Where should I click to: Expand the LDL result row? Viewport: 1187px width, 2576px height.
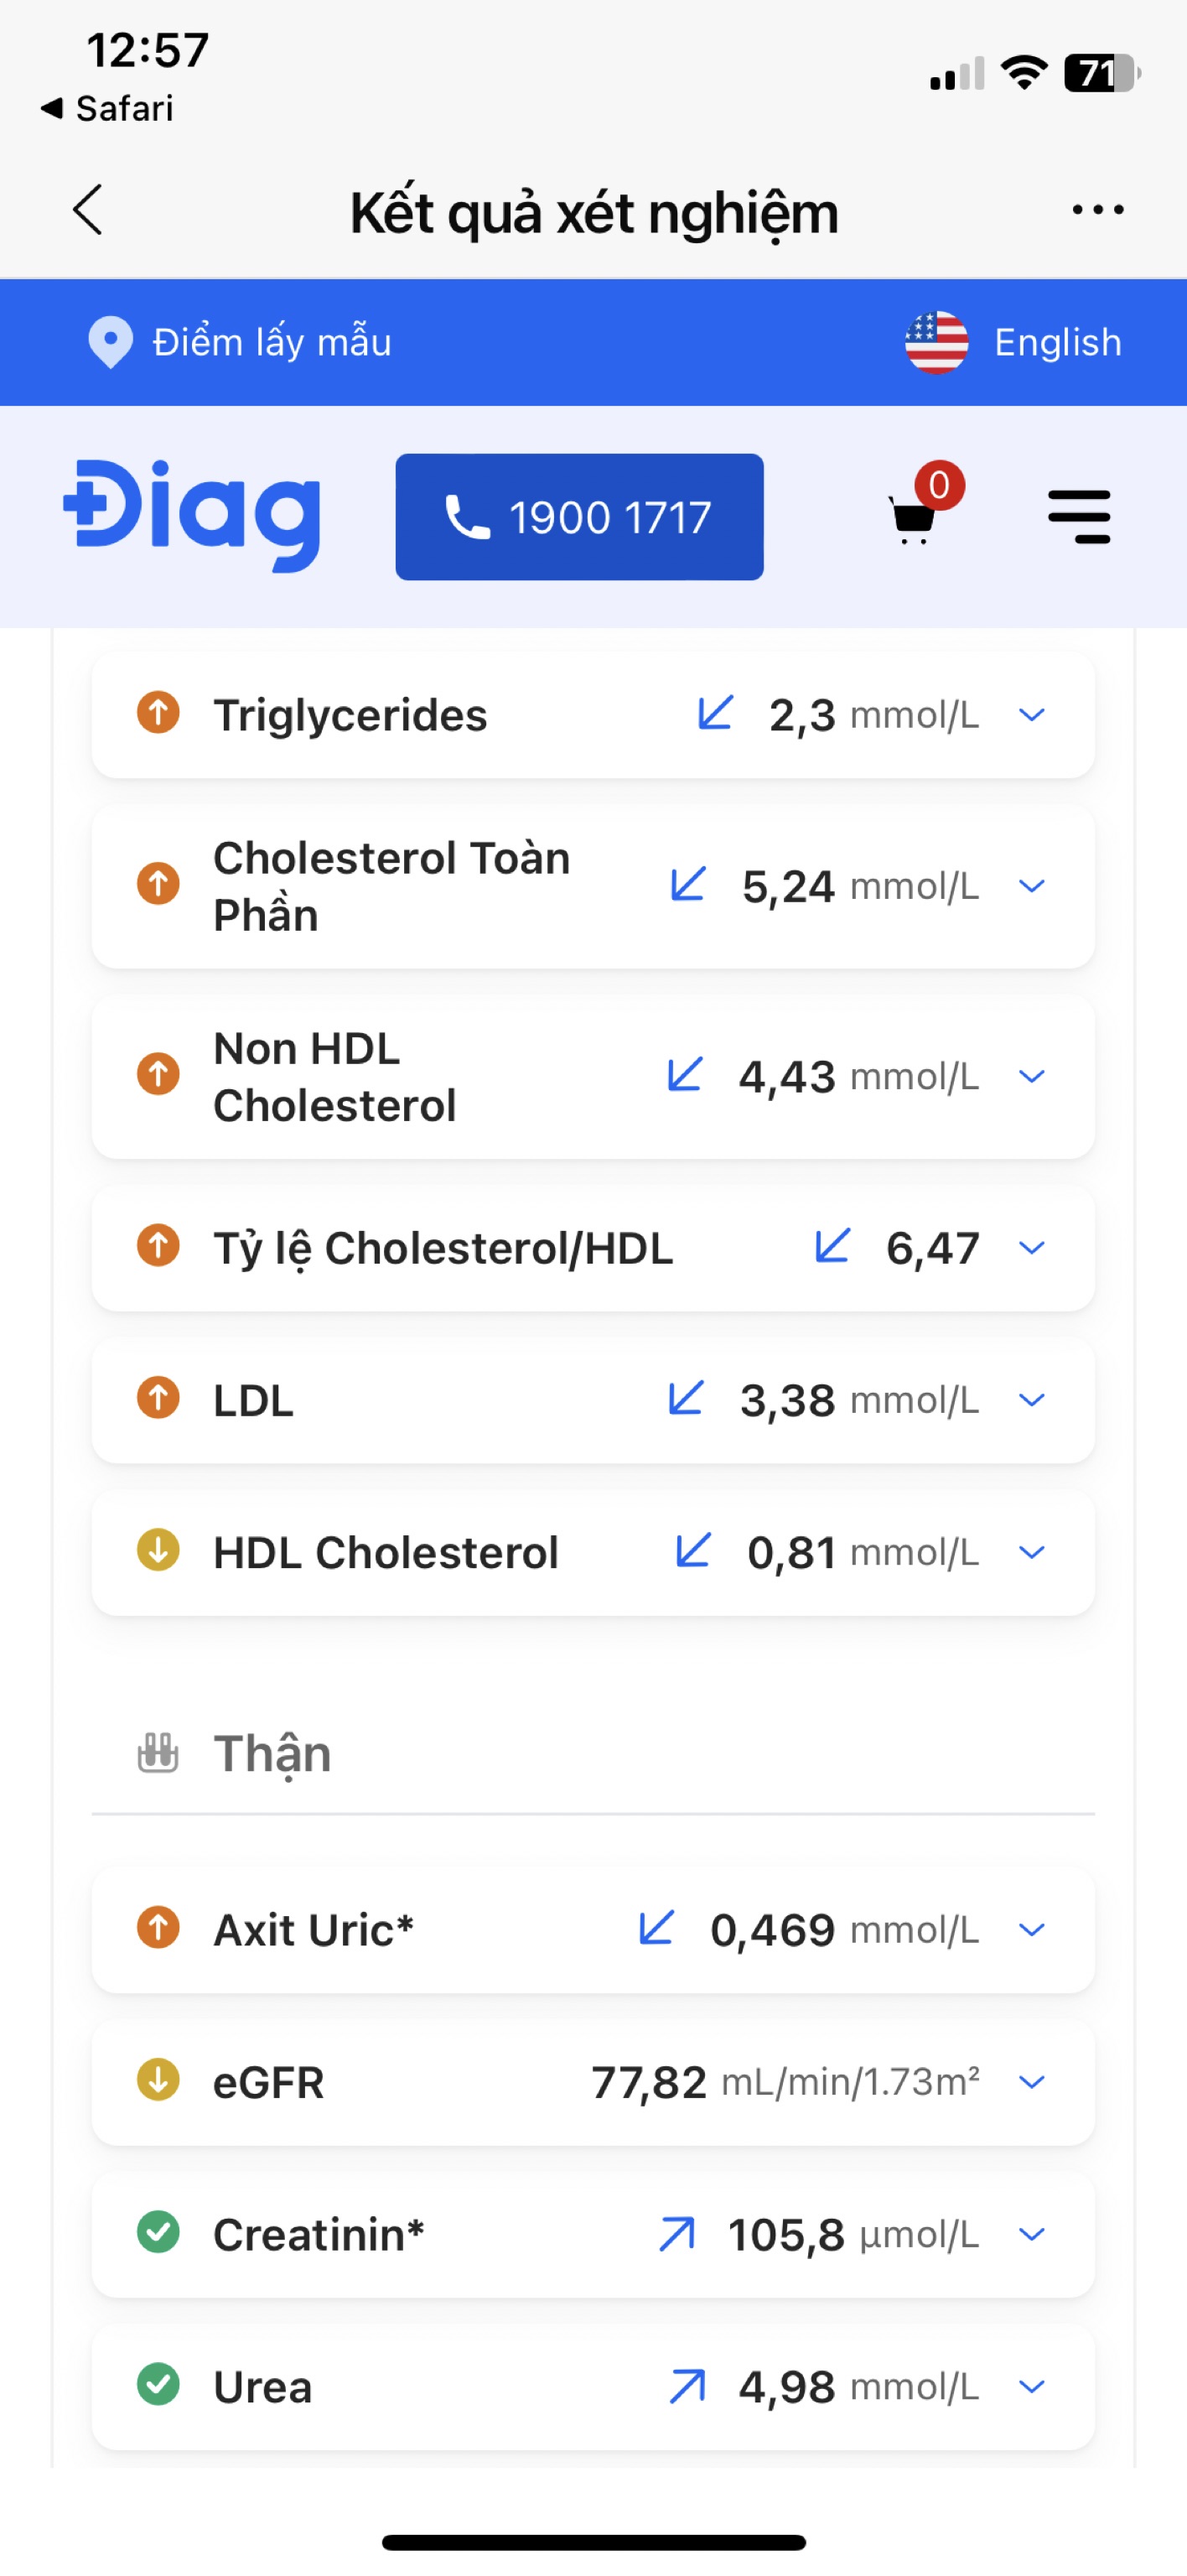1031,1400
